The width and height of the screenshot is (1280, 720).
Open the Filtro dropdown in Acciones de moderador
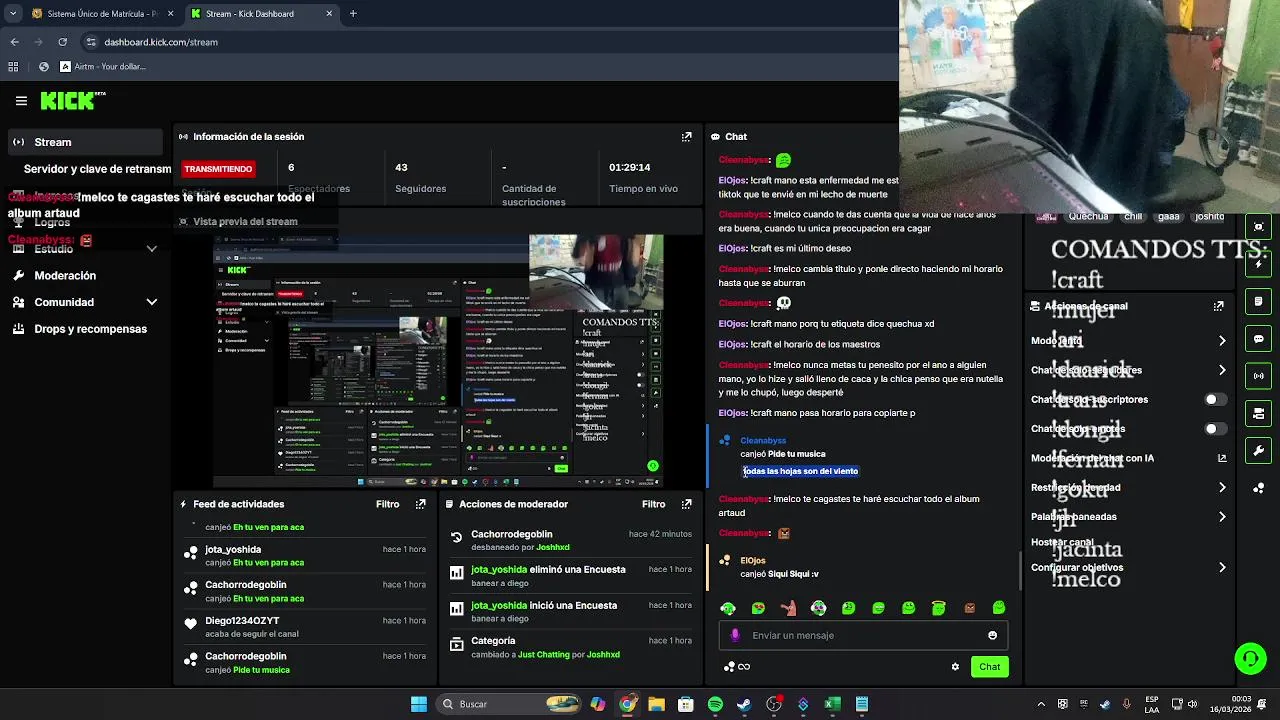(654, 504)
